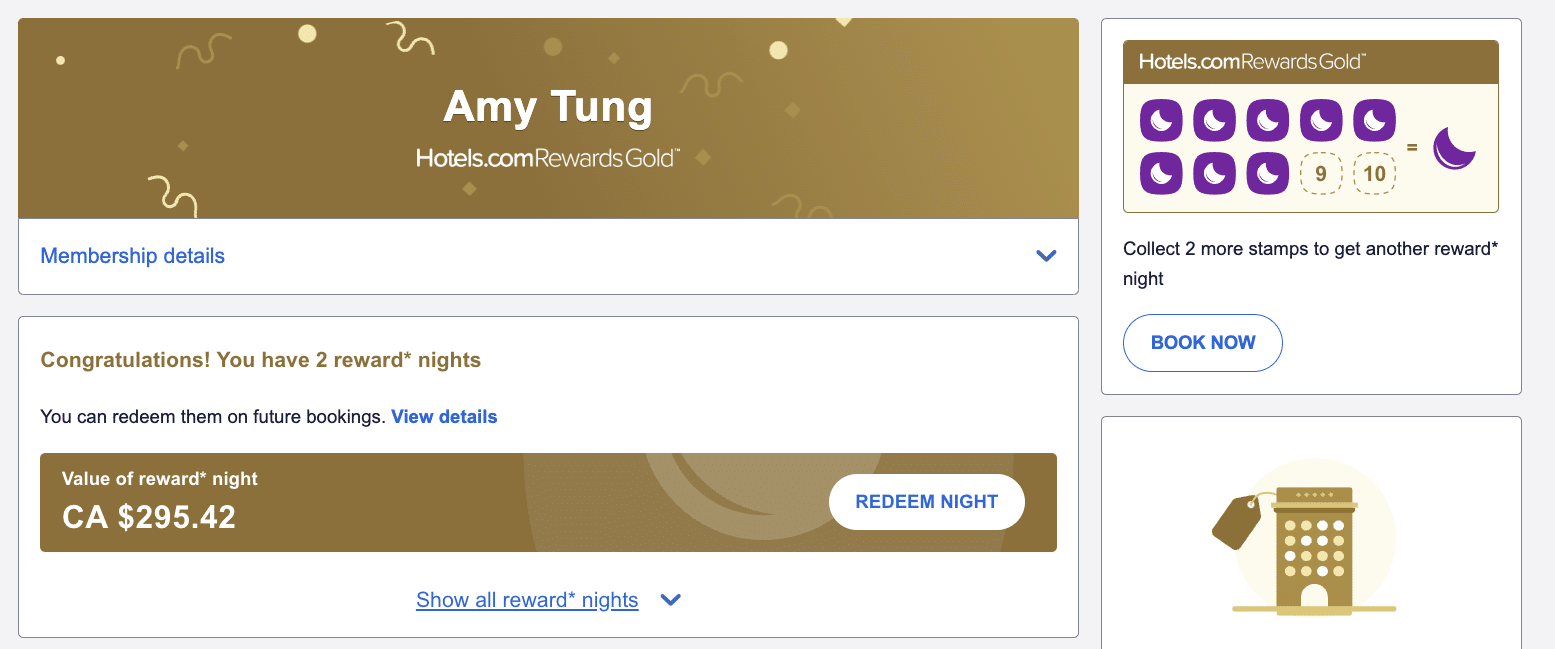Expand chevron beside Show all reward nights
Viewport: 1555px width, 649px height.
pos(671,600)
